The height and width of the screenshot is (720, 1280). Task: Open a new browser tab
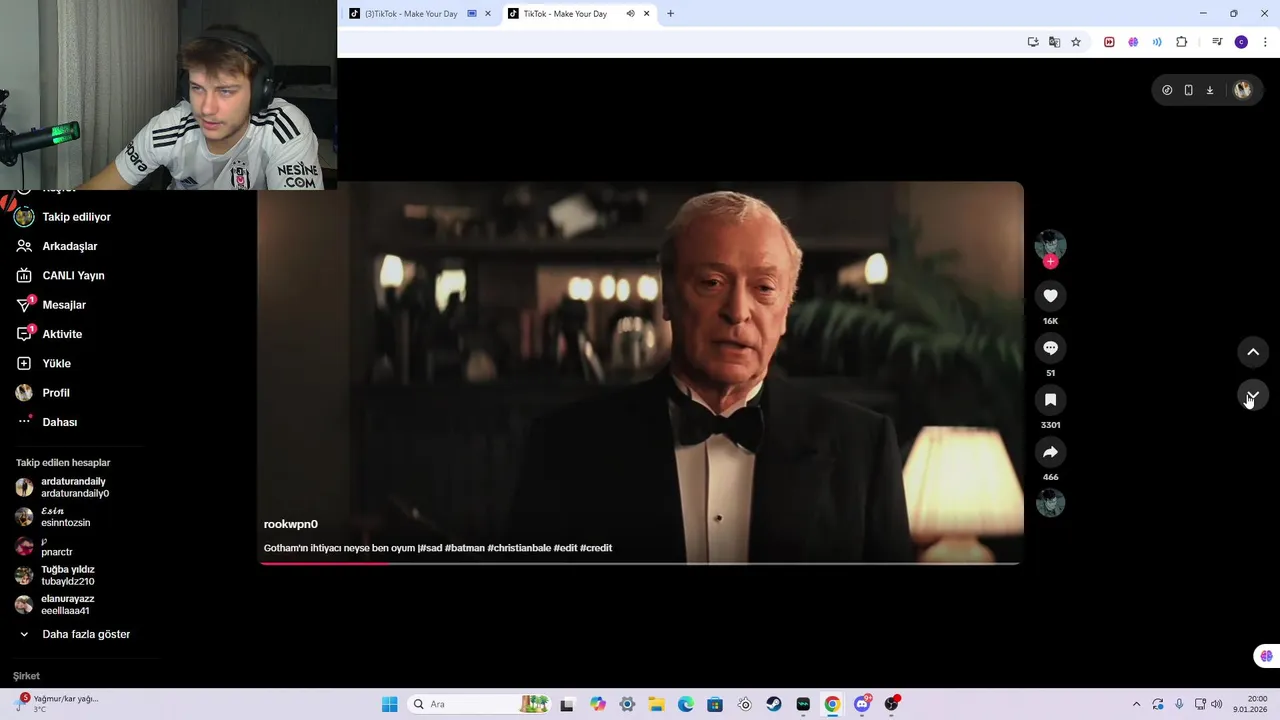[670, 14]
